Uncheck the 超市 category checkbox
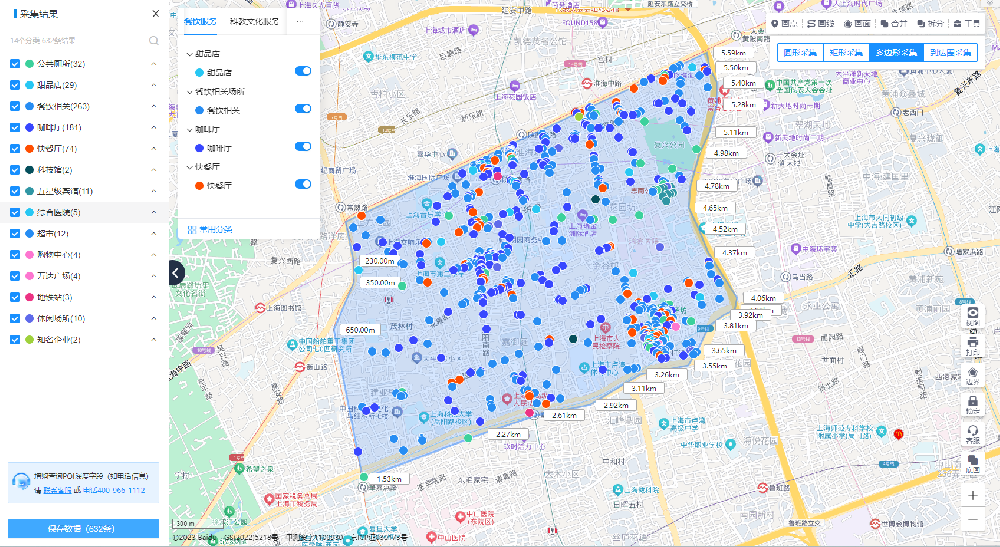This screenshot has width=1000, height=547. [x=15, y=233]
